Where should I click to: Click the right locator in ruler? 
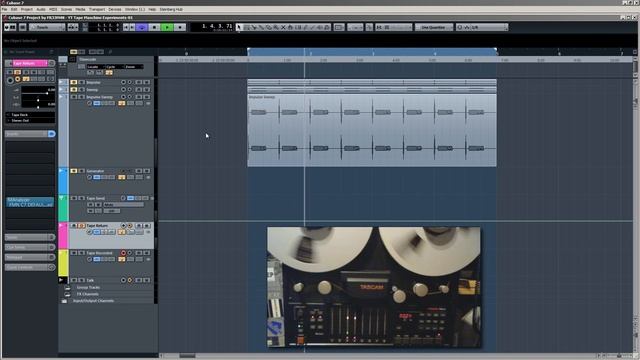pos(496,50)
